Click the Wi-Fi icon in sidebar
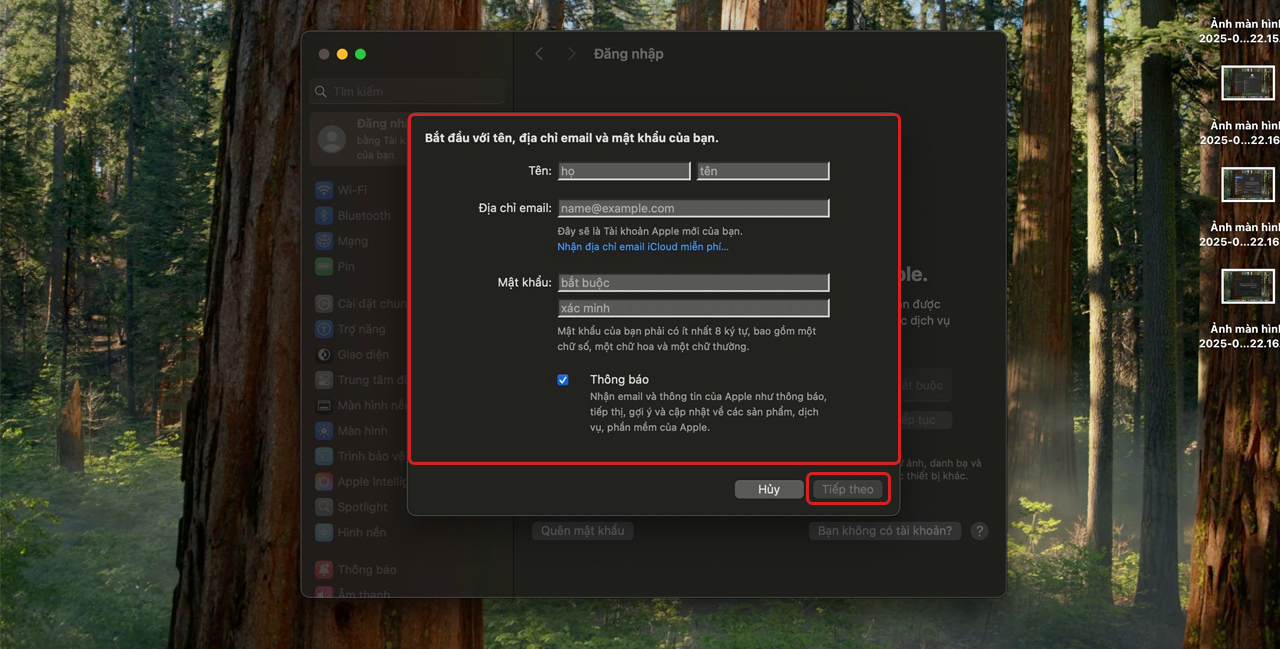 [324, 190]
